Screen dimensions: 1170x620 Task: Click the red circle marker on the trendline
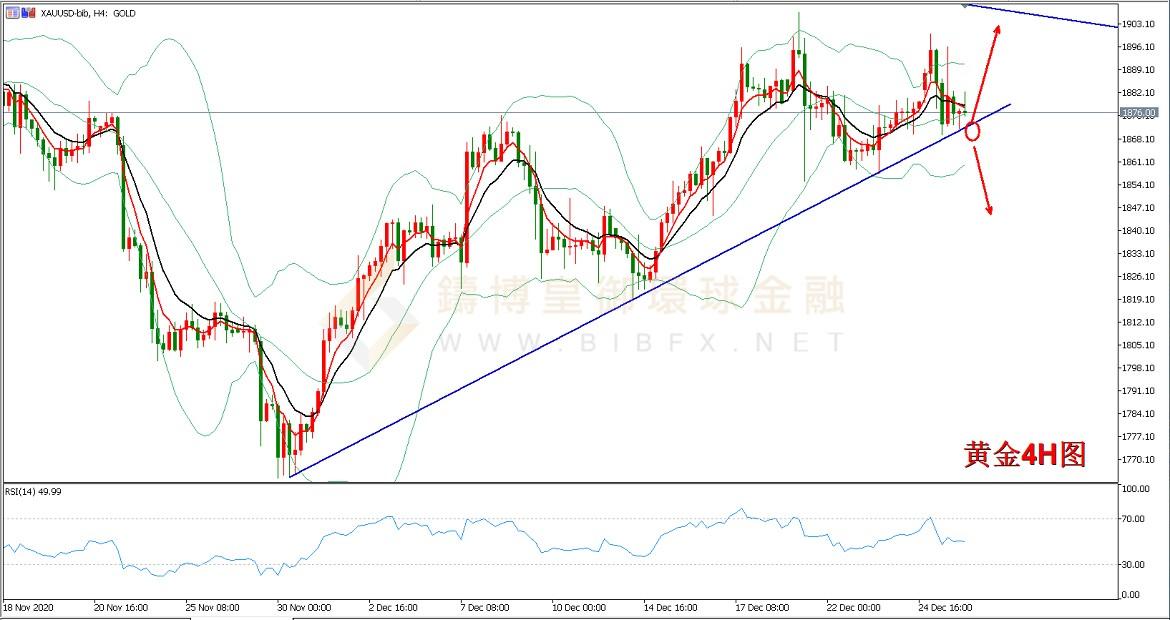coord(972,131)
